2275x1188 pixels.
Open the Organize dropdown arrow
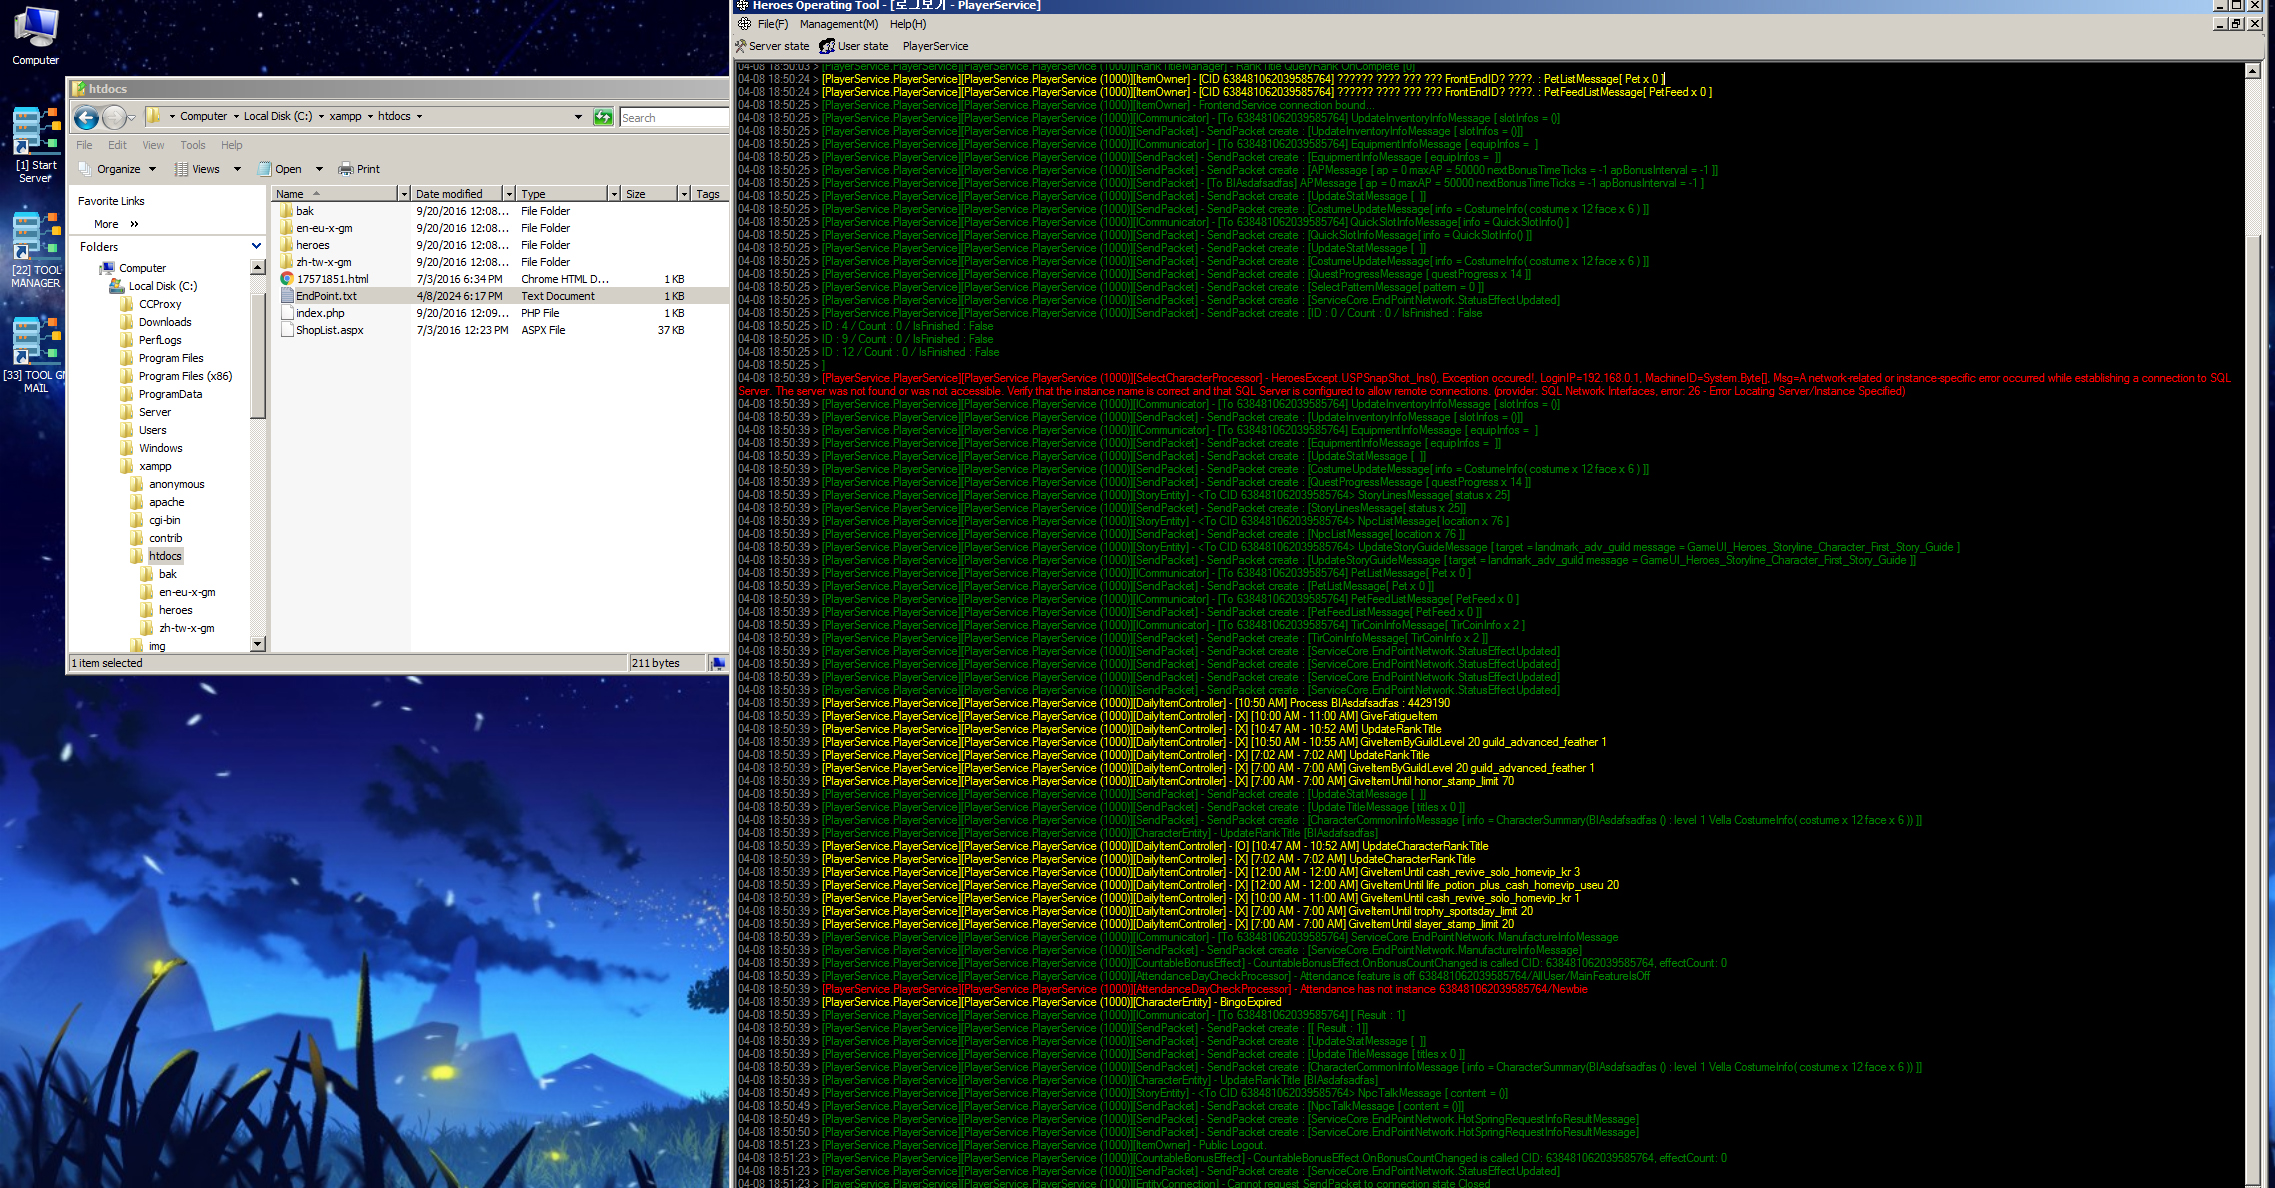tap(152, 169)
